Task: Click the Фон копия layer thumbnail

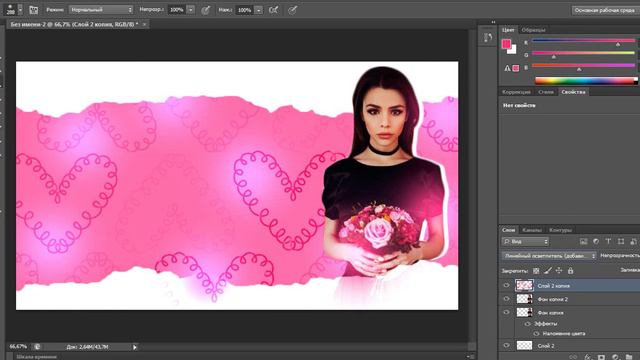Action: (x=524, y=313)
